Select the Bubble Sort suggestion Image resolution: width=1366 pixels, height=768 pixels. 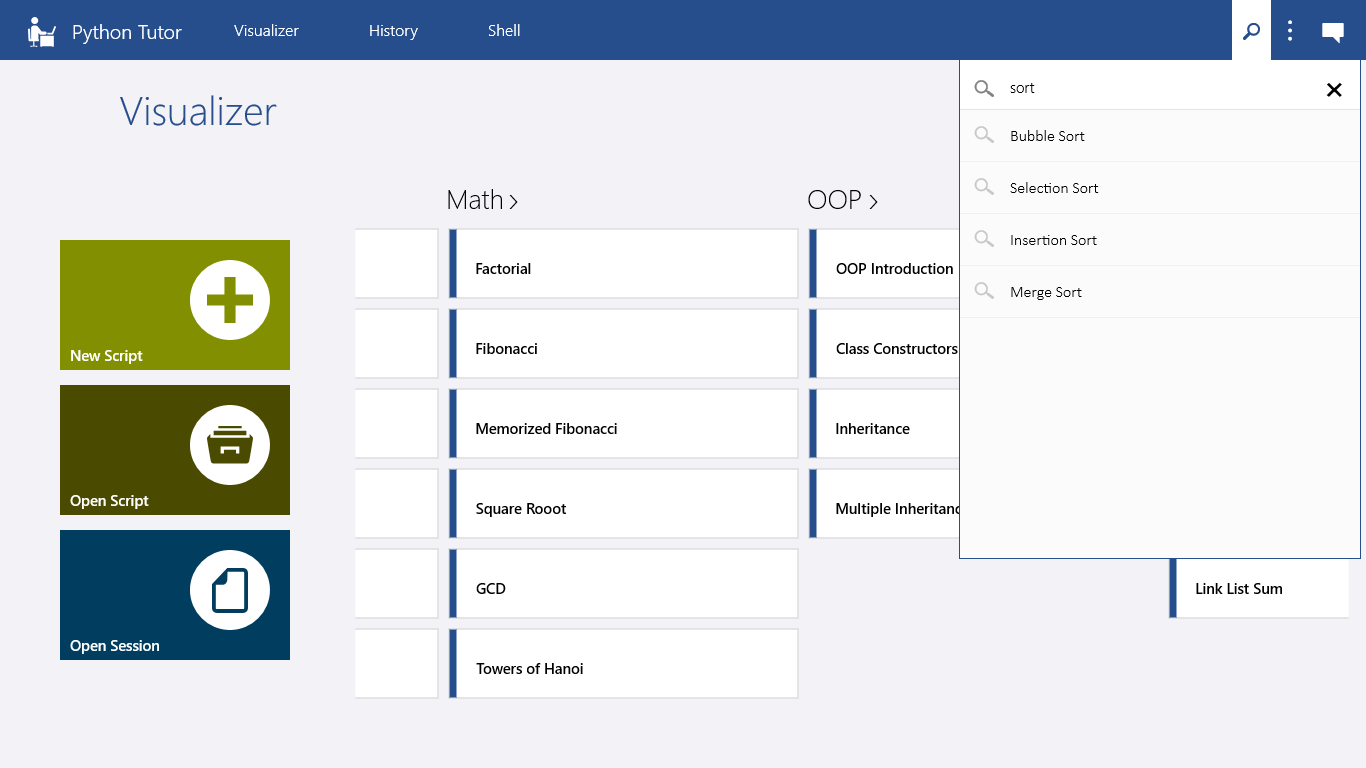point(1160,136)
